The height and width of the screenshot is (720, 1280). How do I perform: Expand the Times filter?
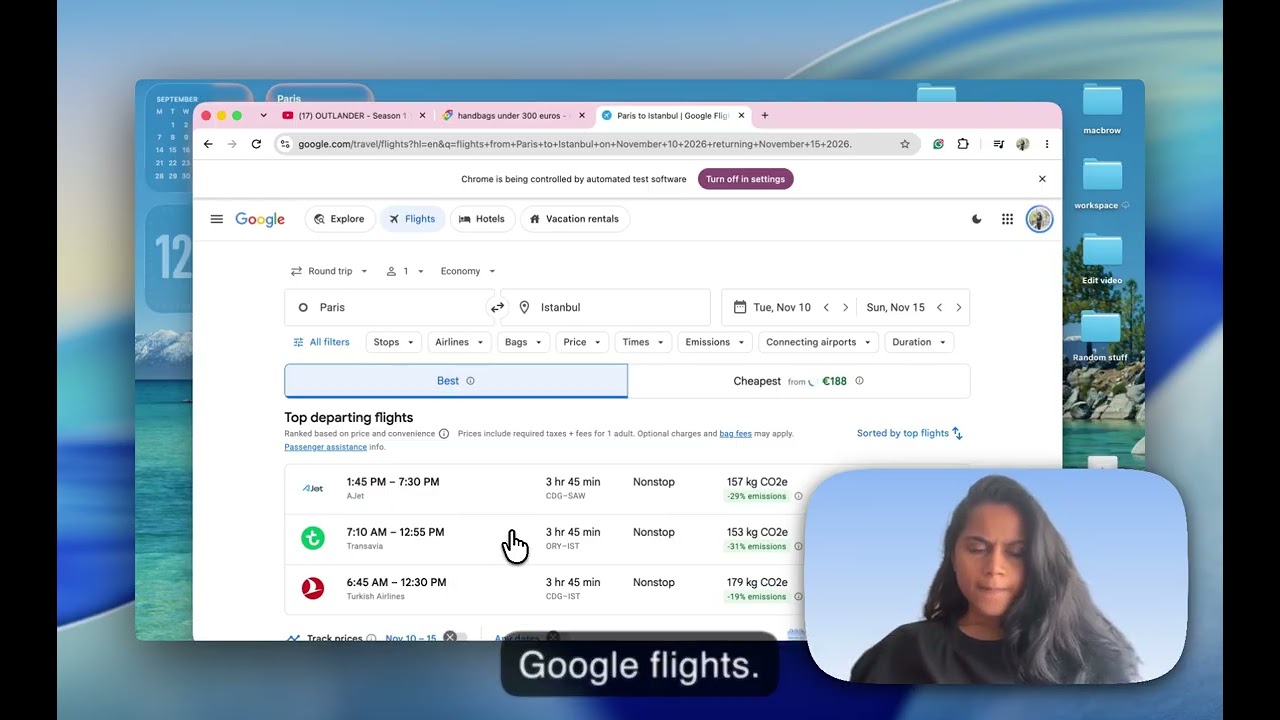[x=642, y=342]
